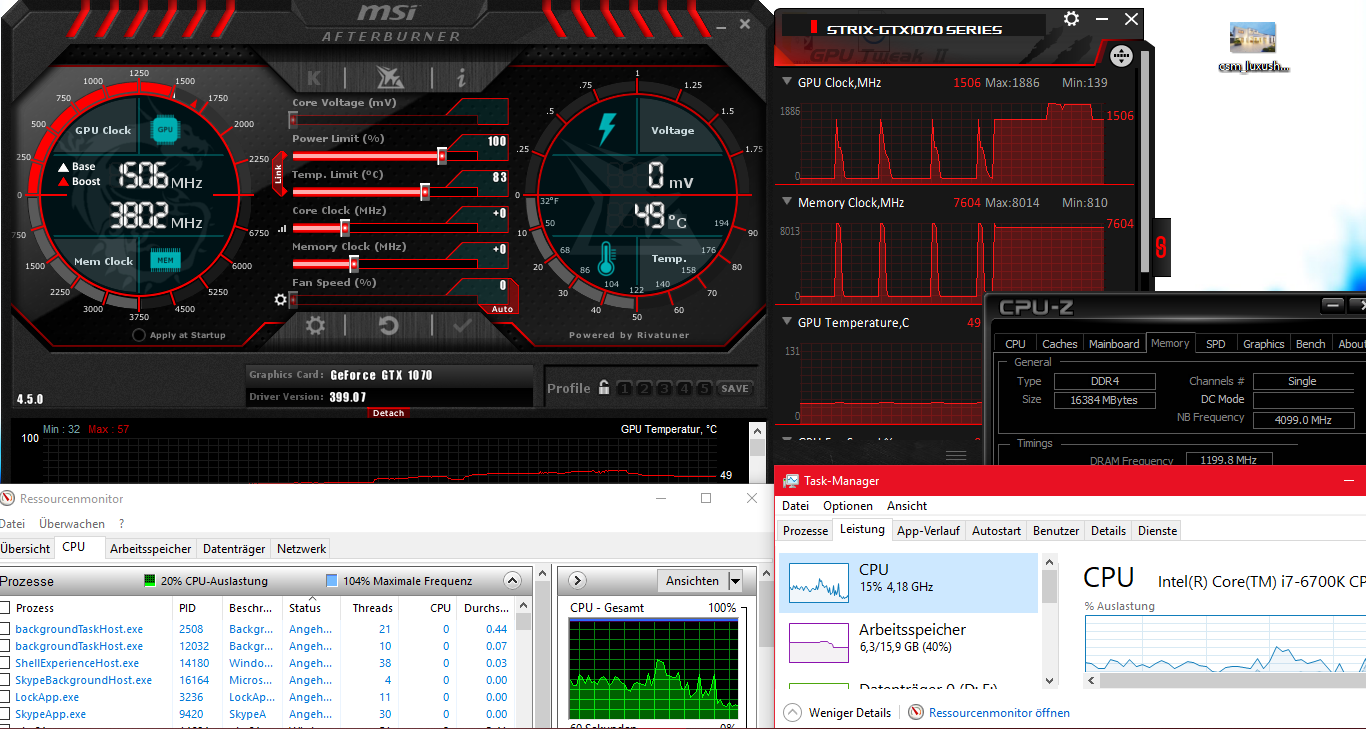1366x729 pixels.
Task: Open the Afterburner information 'i' icon
Action: [x=461, y=77]
